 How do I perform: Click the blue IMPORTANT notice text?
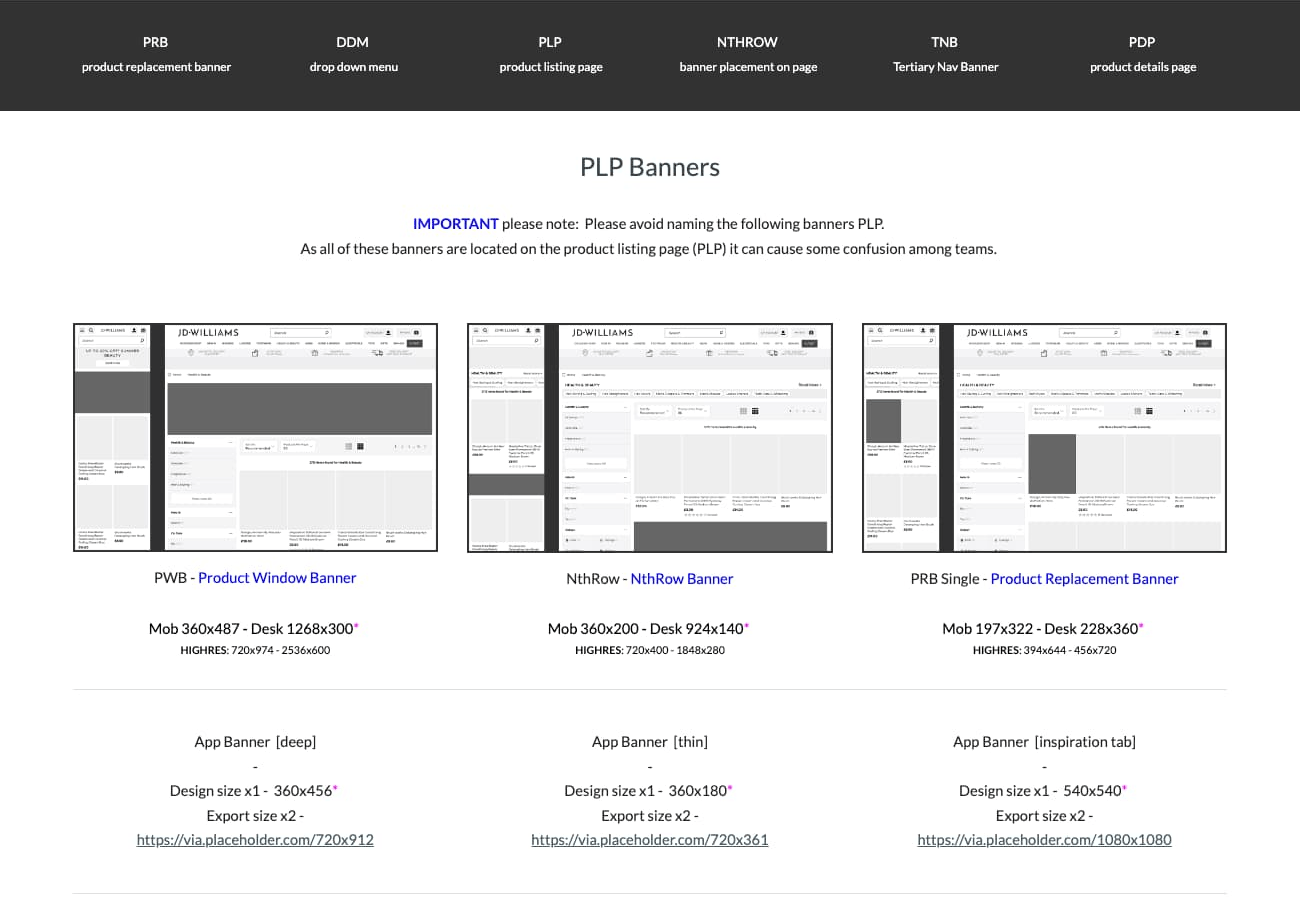point(455,224)
